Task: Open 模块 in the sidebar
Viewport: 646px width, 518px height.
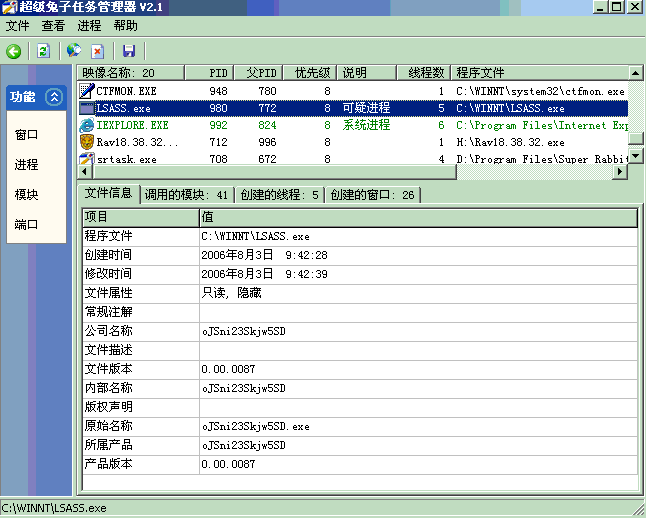Action: [x=27, y=195]
